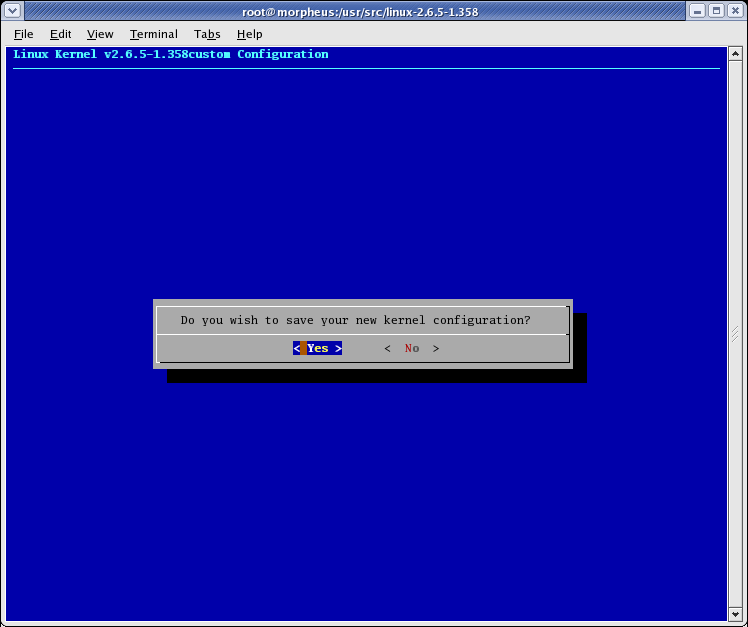Open the window menu icon in title bar

(x=11, y=11)
